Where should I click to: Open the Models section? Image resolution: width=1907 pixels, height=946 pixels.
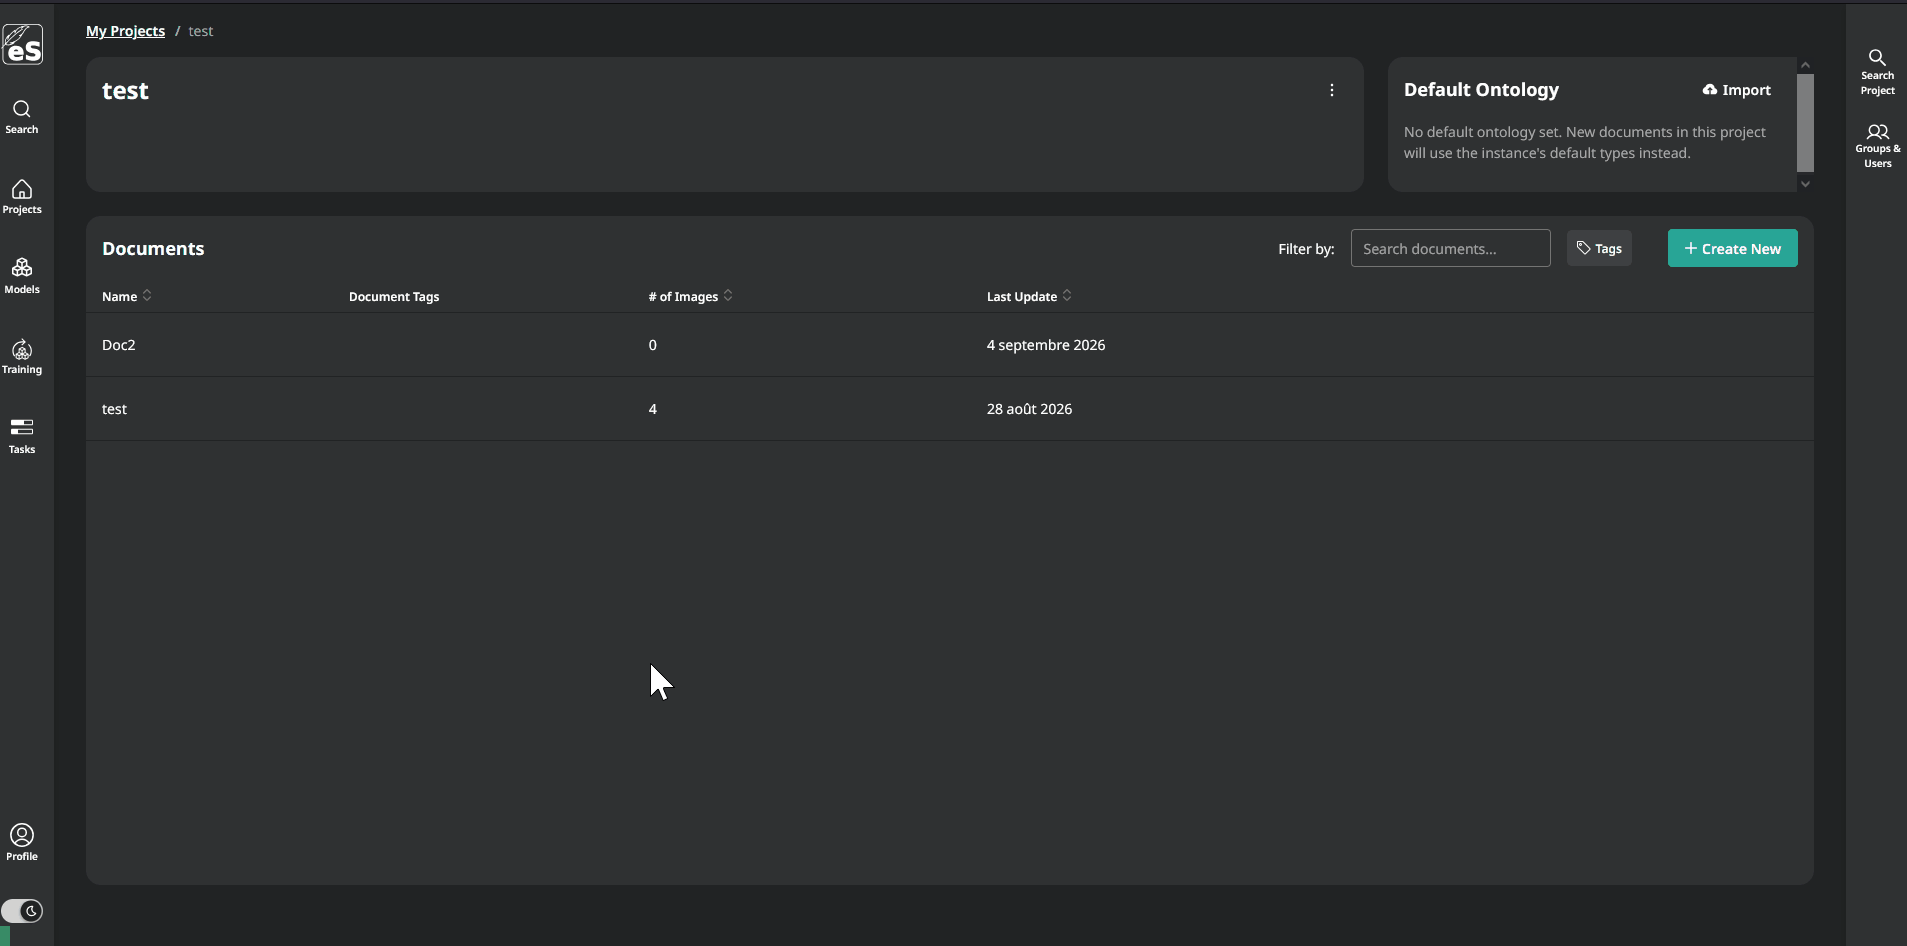(22, 277)
